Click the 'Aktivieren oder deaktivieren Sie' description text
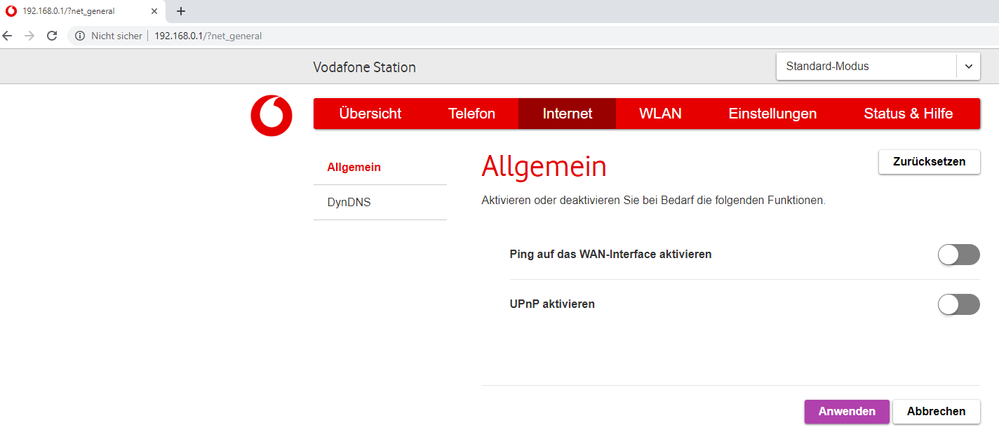The height and width of the screenshot is (439, 999). (654, 201)
